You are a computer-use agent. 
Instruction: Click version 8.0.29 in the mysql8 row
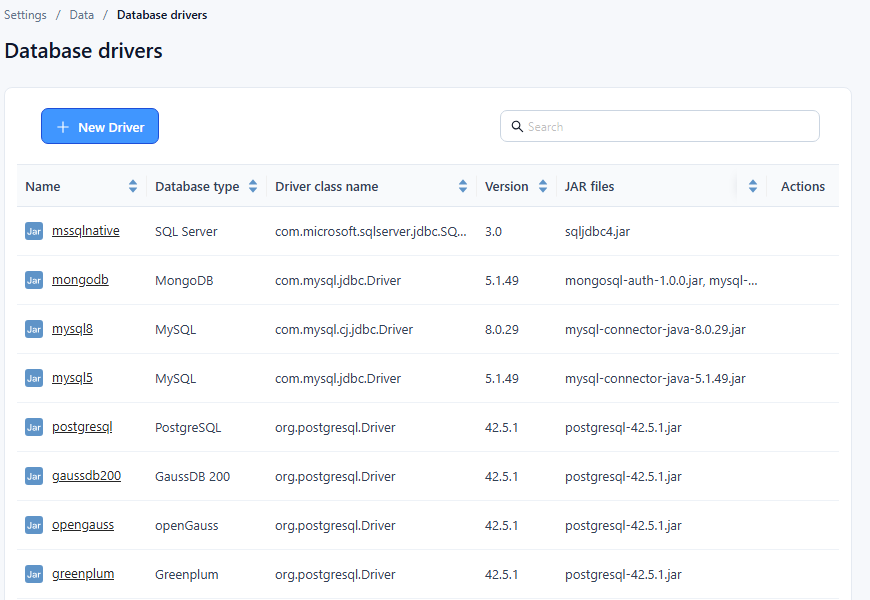tap(502, 329)
